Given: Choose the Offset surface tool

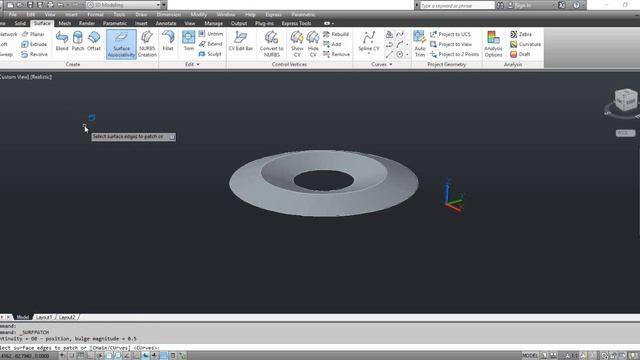Looking at the screenshot, I should pyautogui.click(x=94, y=41).
